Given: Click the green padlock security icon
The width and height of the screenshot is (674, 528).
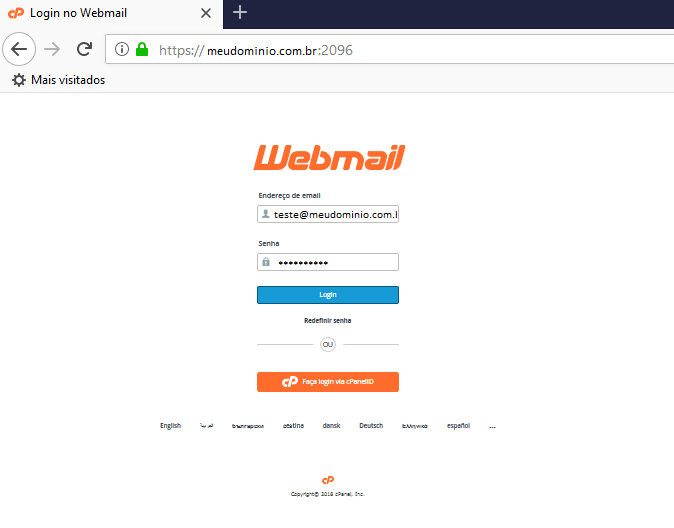Looking at the screenshot, I should pyautogui.click(x=142, y=49).
